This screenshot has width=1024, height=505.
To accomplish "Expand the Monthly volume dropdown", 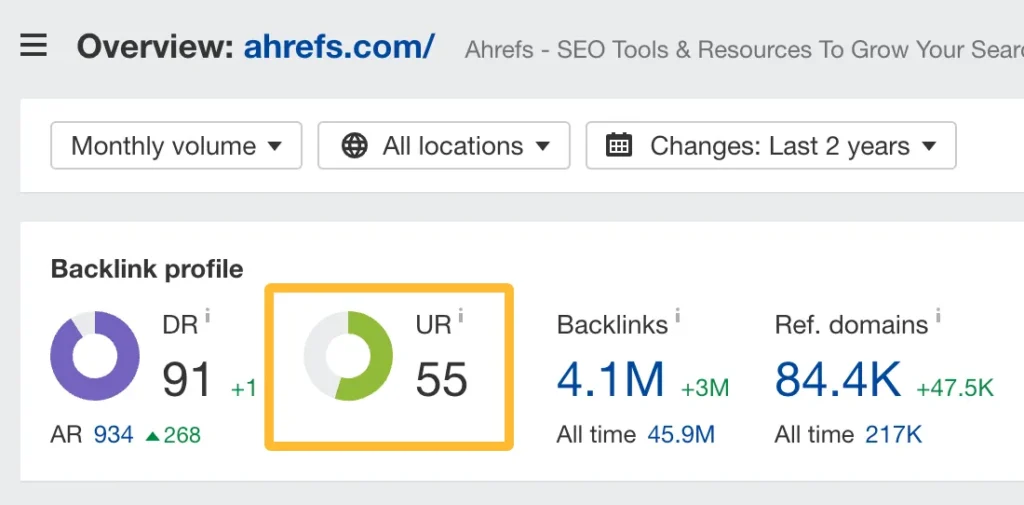I will click(176, 146).
